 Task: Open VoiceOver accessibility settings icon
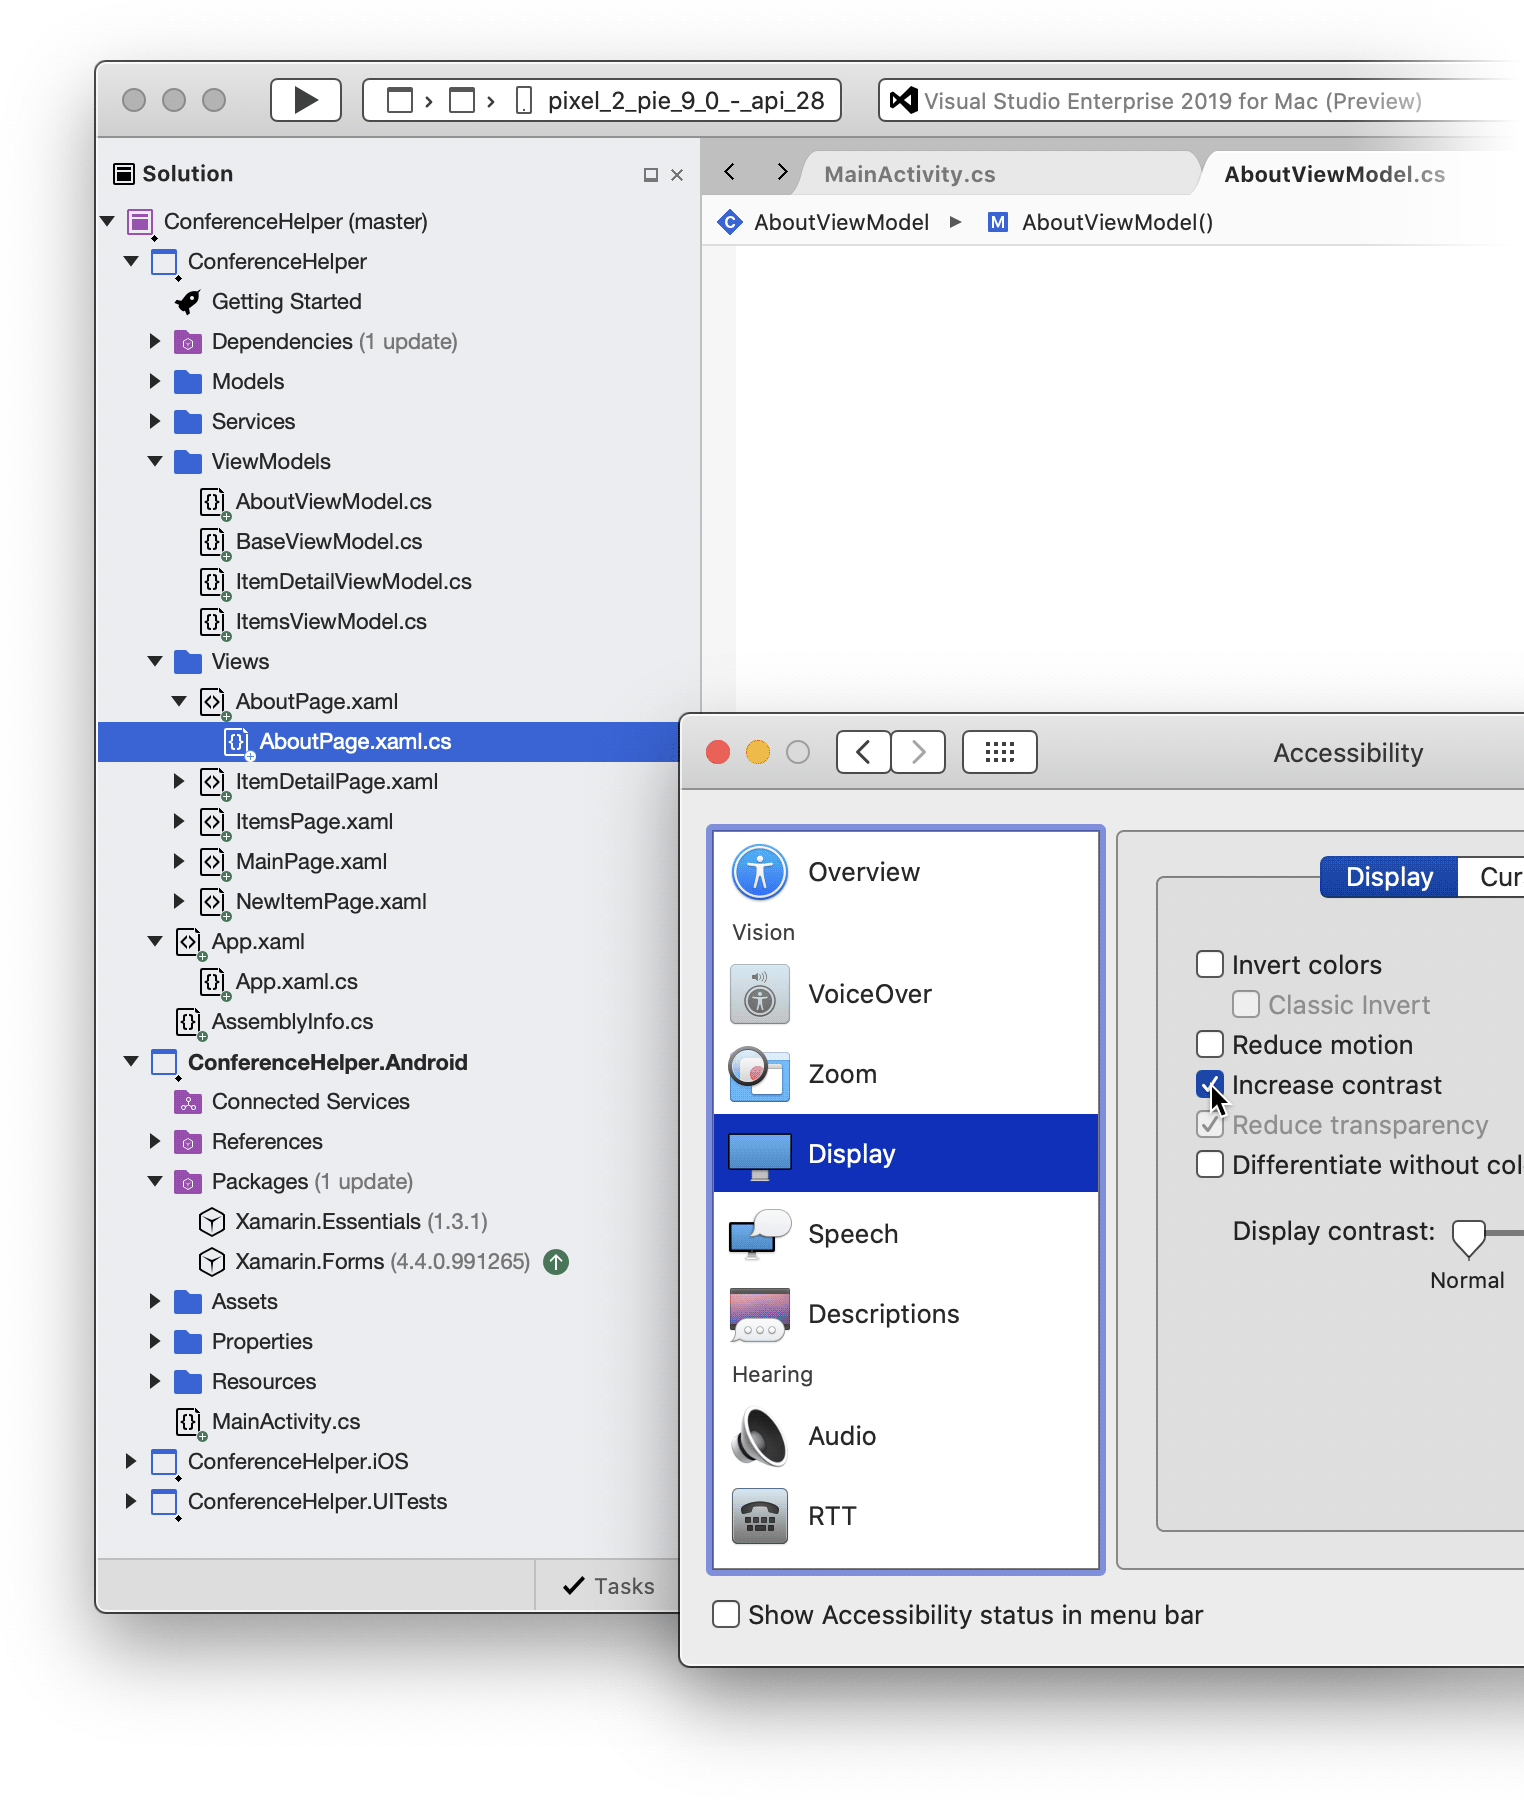point(760,994)
